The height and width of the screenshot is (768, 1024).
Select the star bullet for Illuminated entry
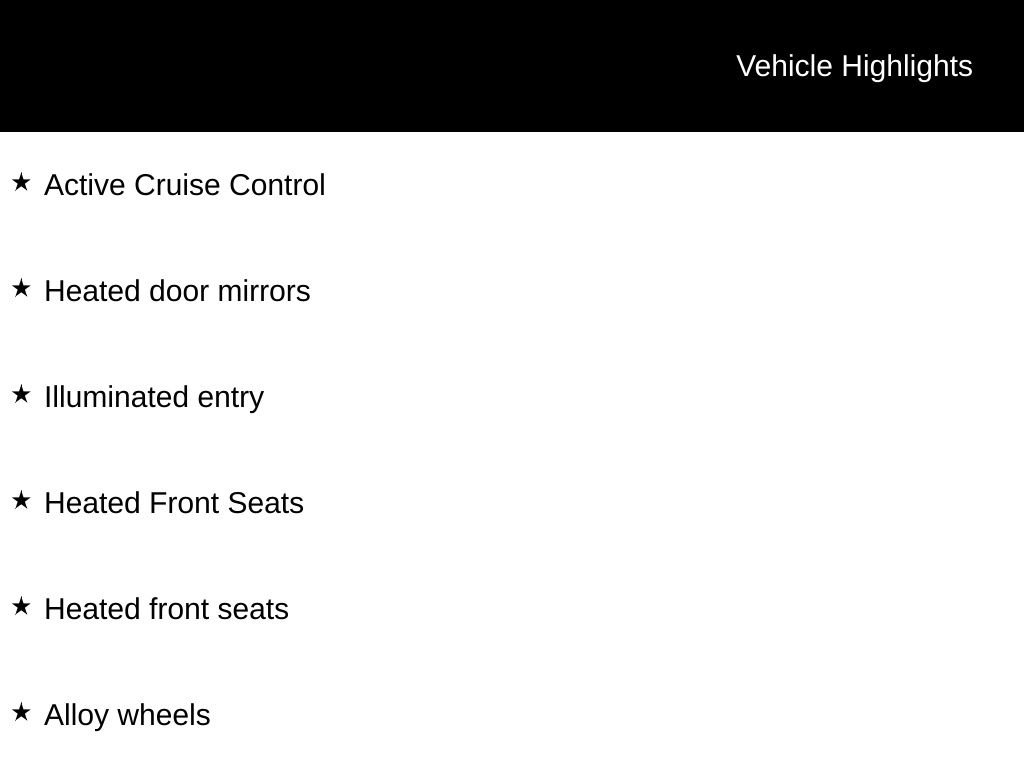21,395
